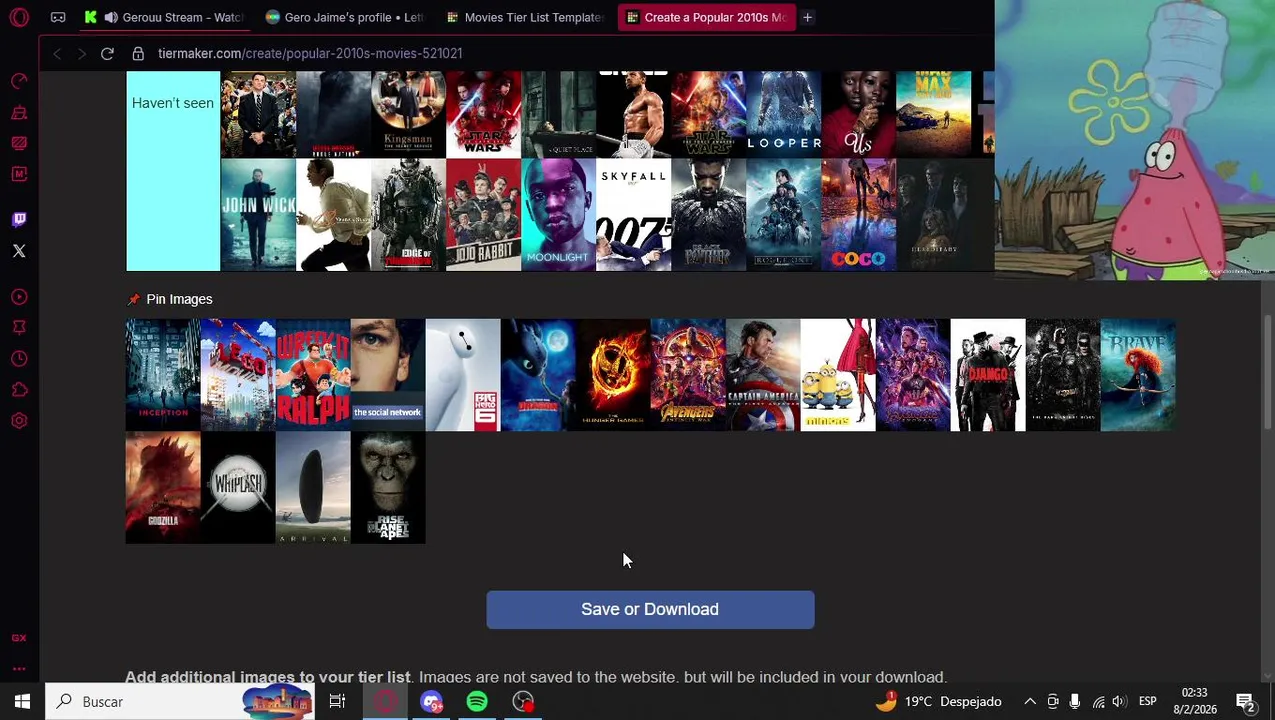Image resolution: width=1275 pixels, height=720 pixels.
Task: Select Avengers Infinity War poster
Action: [x=688, y=375]
